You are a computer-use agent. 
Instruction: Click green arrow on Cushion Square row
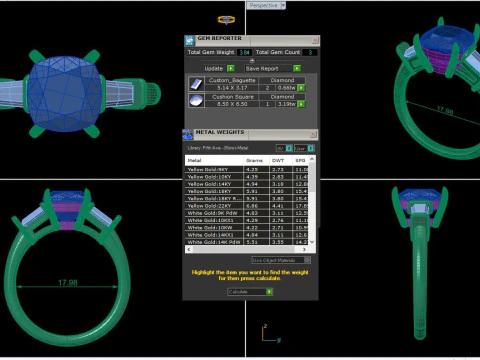click(301, 104)
